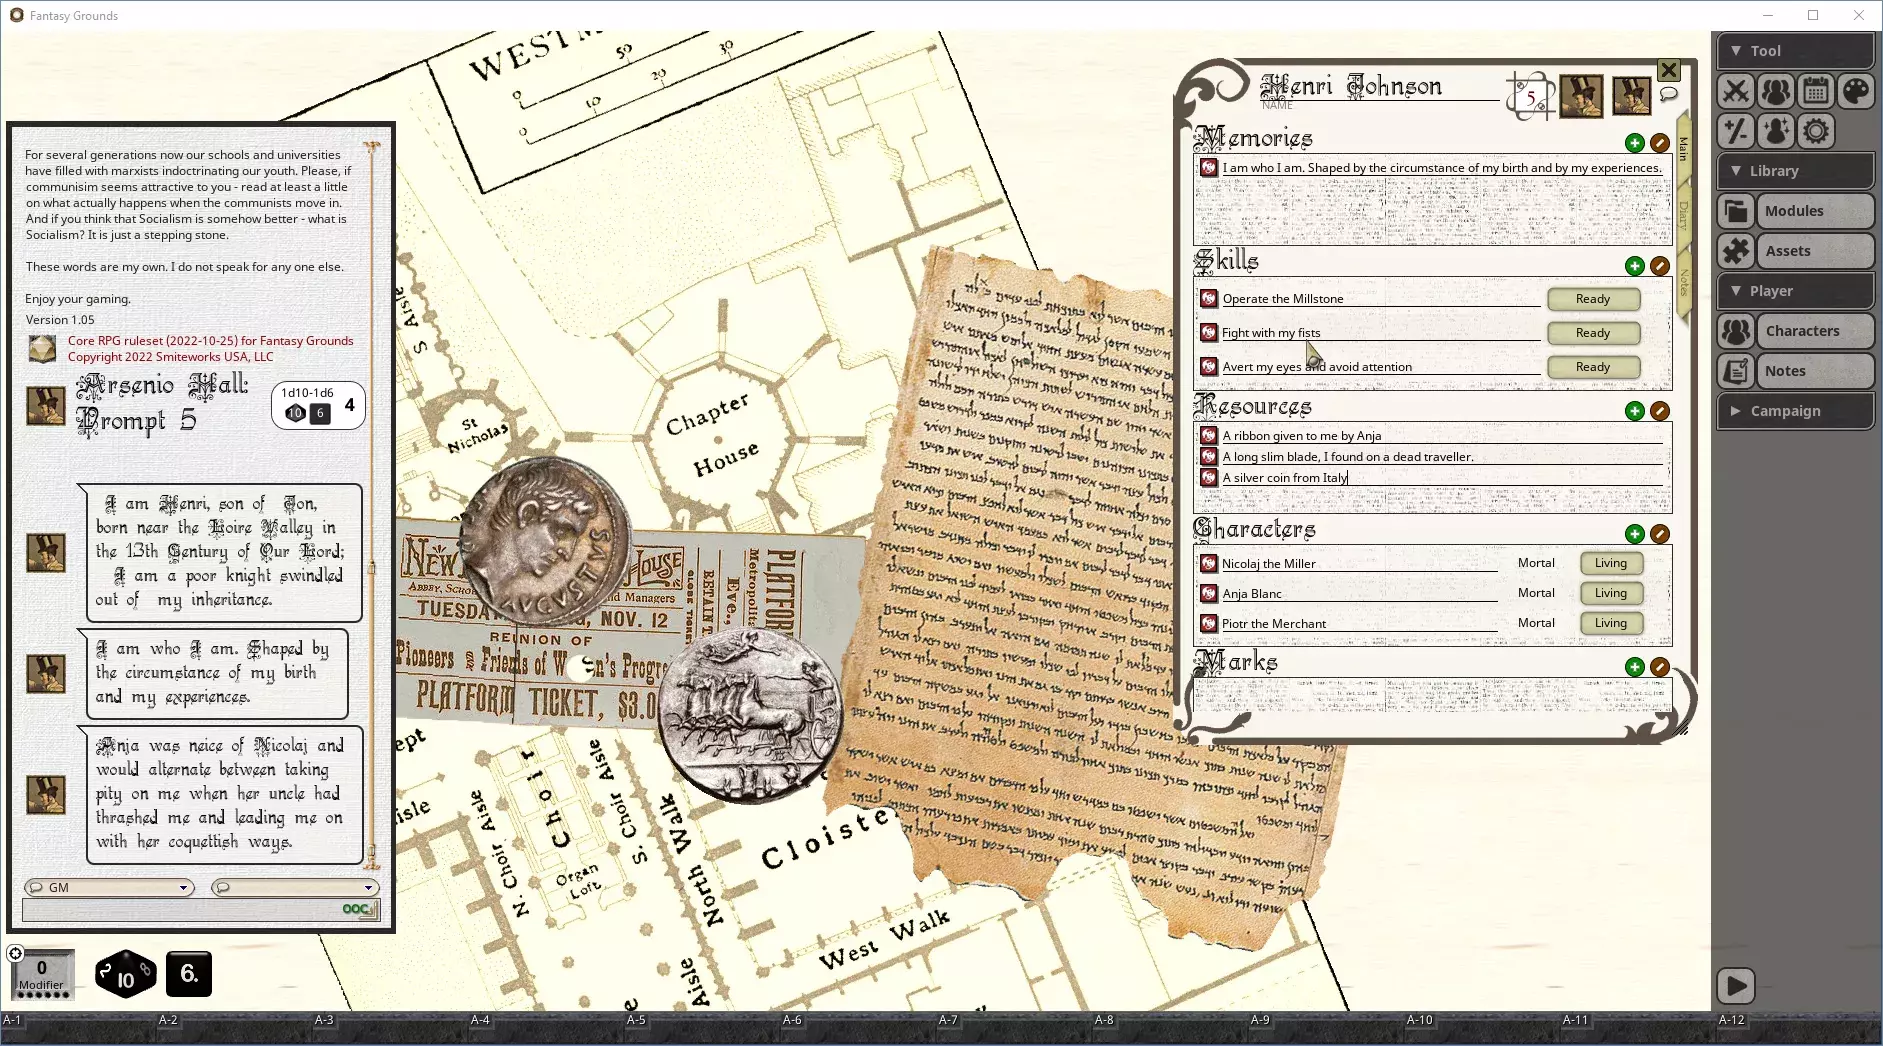The height and width of the screenshot is (1046, 1883).
Task: Click the Assets puzzle-piece icon
Action: pyautogui.click(x=1736, y=251)
